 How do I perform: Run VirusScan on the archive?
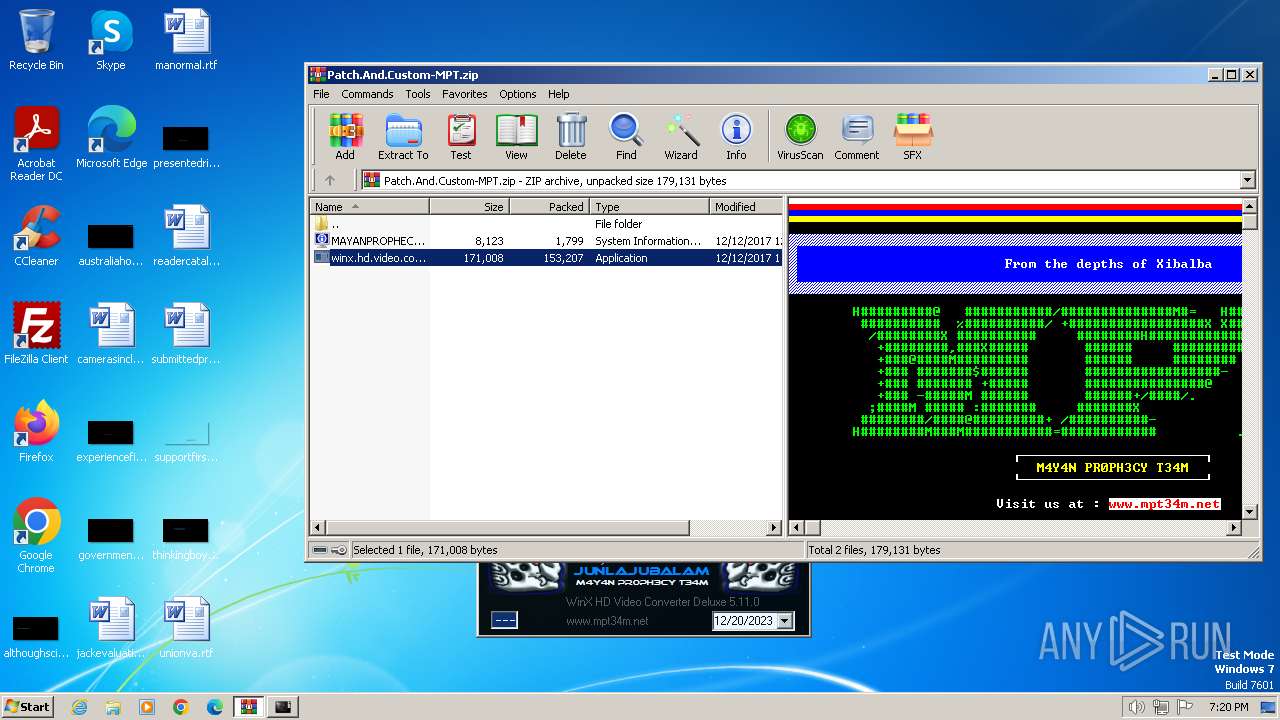click(800, 136)
